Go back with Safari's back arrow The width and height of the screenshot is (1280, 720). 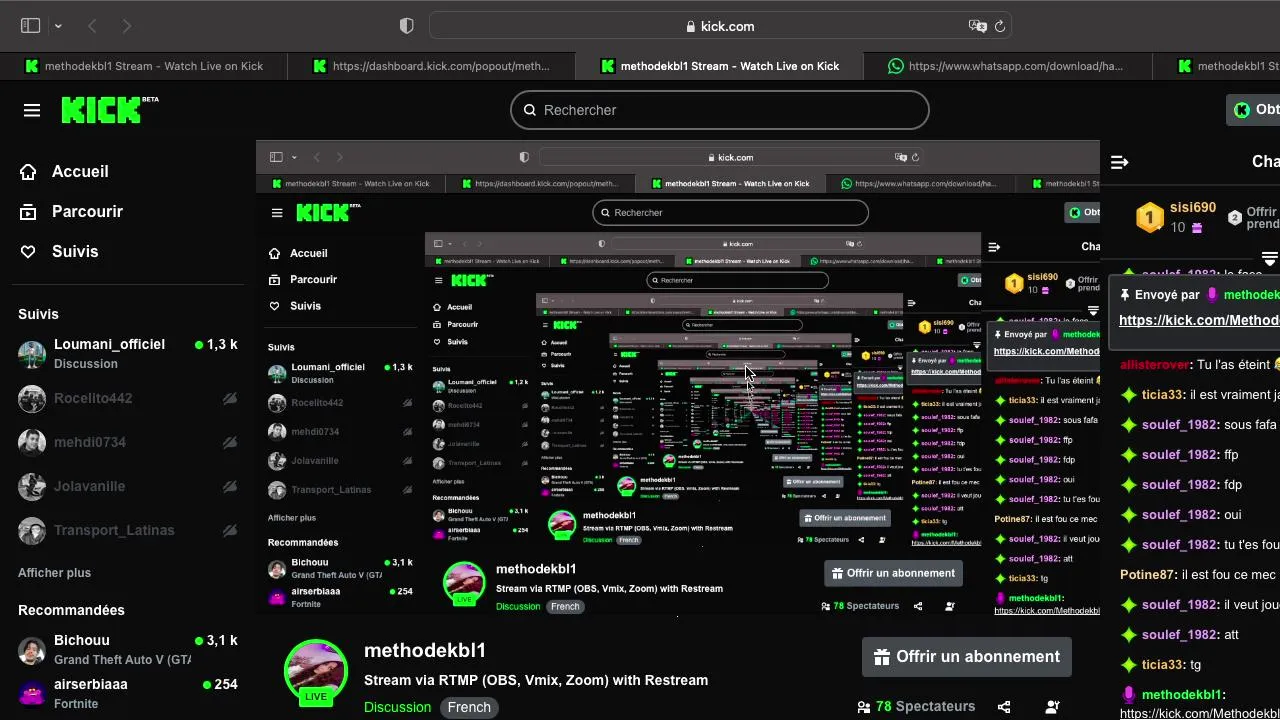(92, 26)
